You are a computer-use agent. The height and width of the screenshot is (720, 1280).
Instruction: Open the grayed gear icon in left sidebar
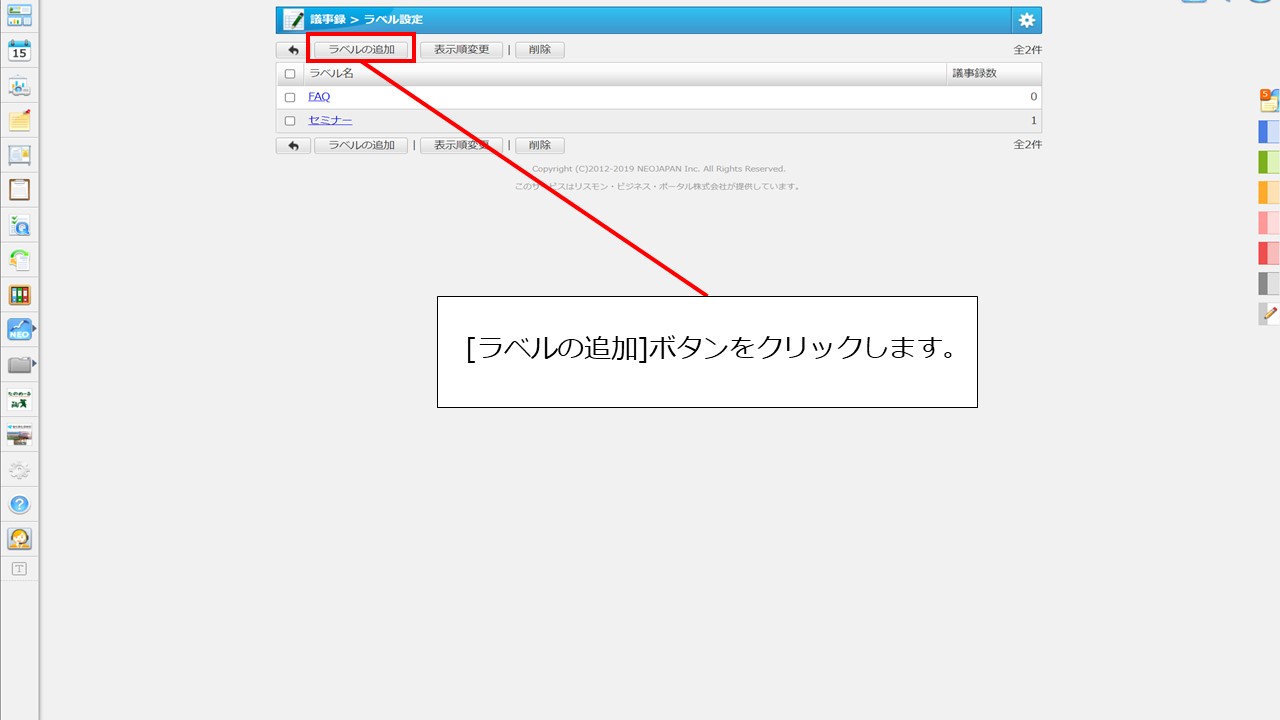(x=19, y=469)
